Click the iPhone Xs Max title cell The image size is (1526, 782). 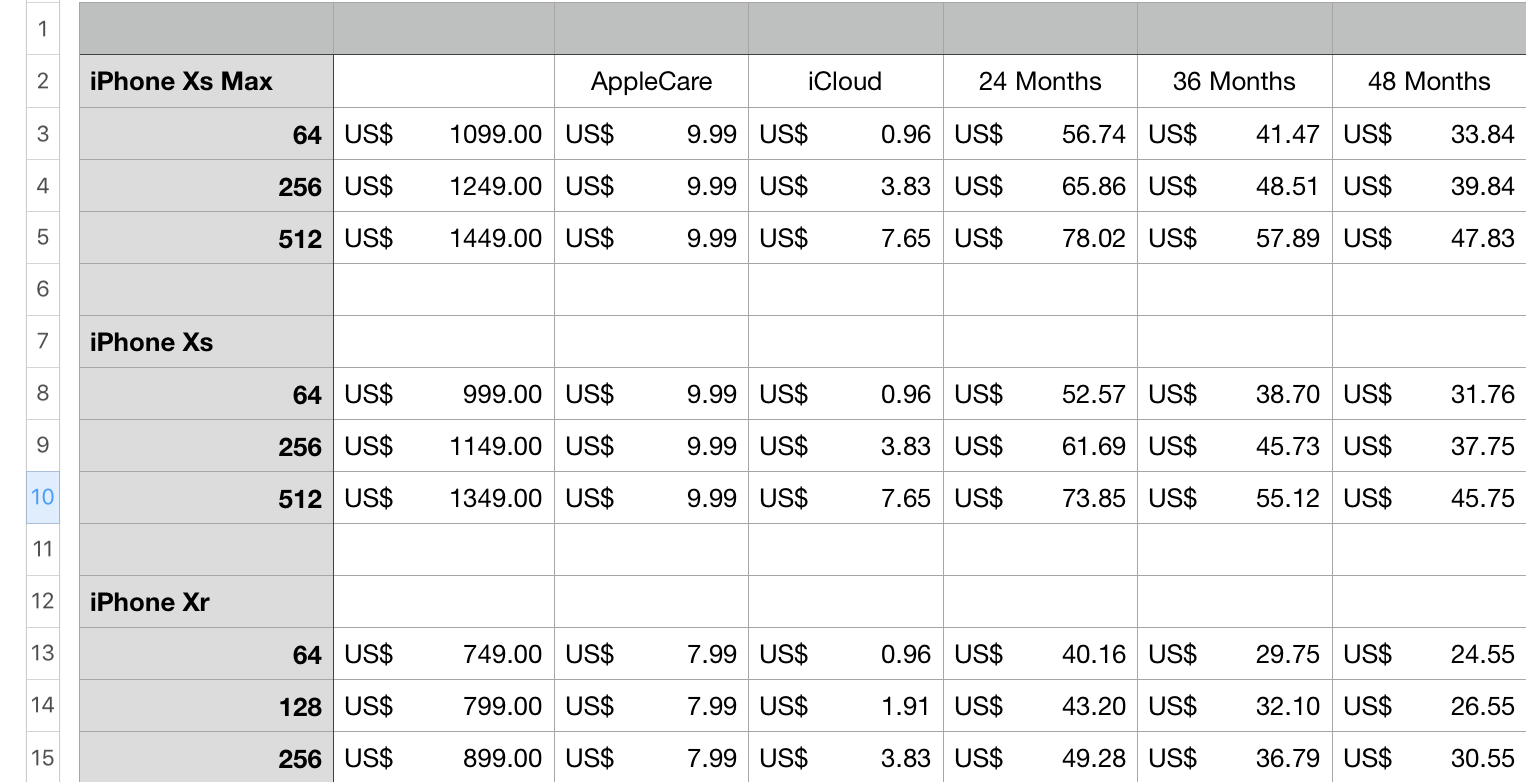click(205, 82)
